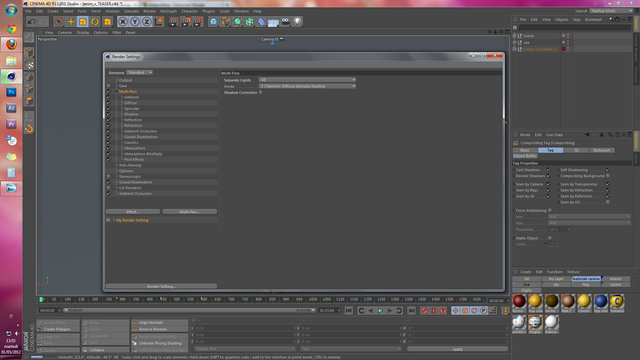The height and width of the screenshot is (360, 640).
Task: Open Firefox from the Windows taskbar
Action: [x=11, y=44]
